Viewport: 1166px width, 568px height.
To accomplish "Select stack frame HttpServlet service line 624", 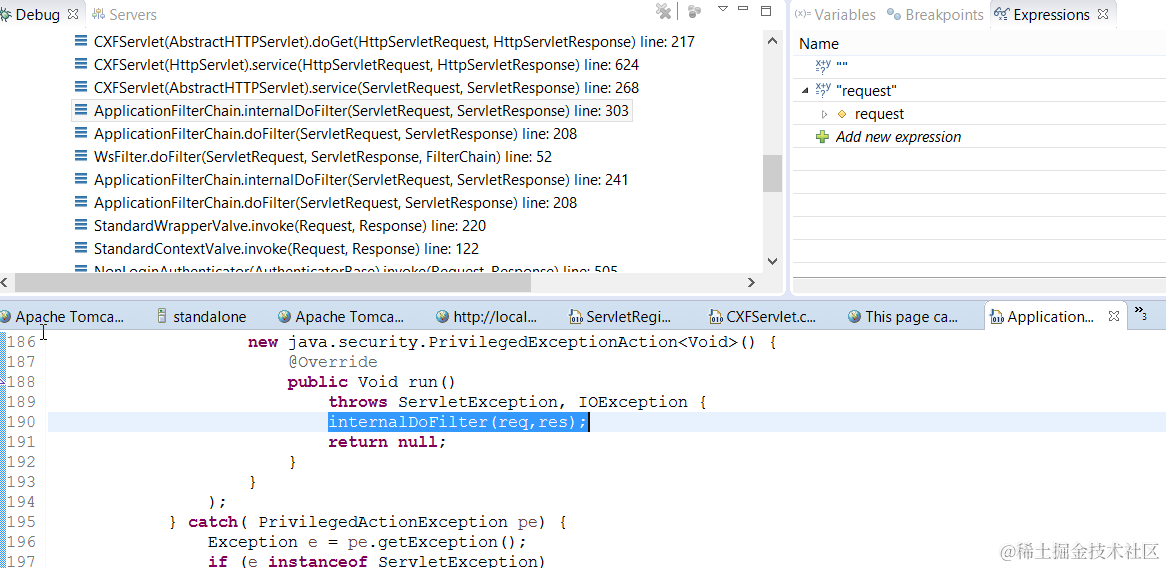I will click(367, 65).
